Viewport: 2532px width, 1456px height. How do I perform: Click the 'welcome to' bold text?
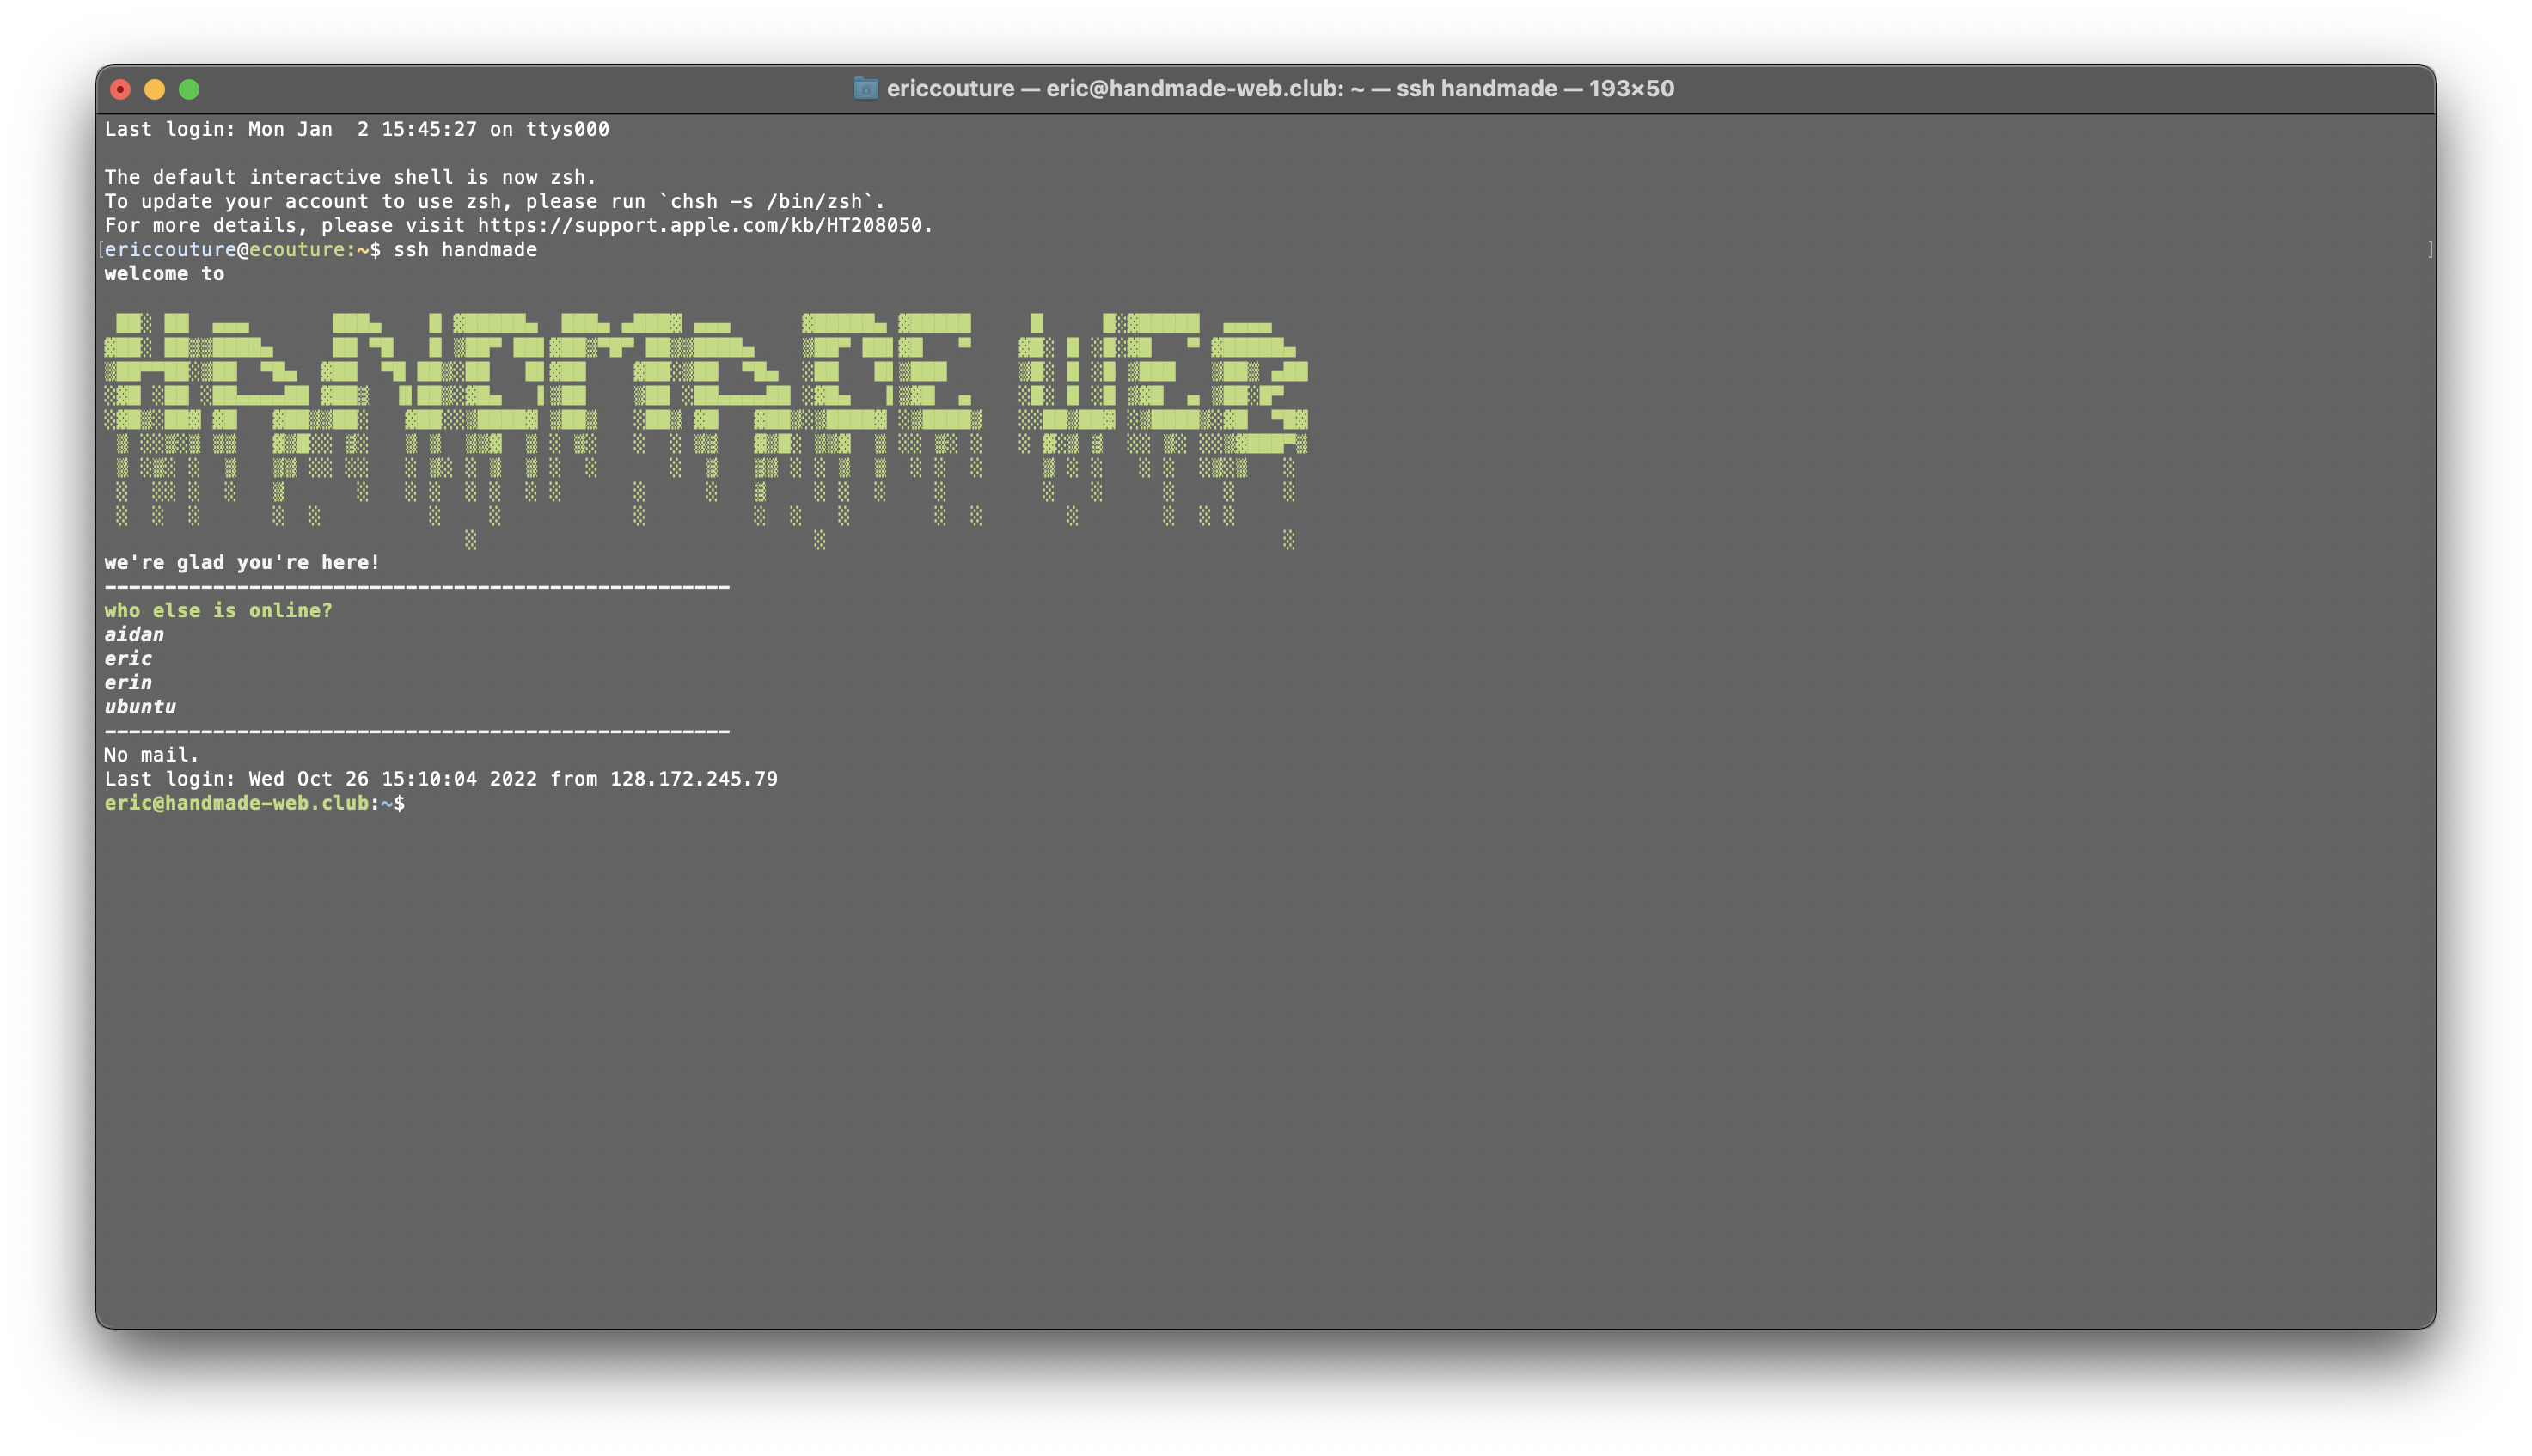coord(164,273)
